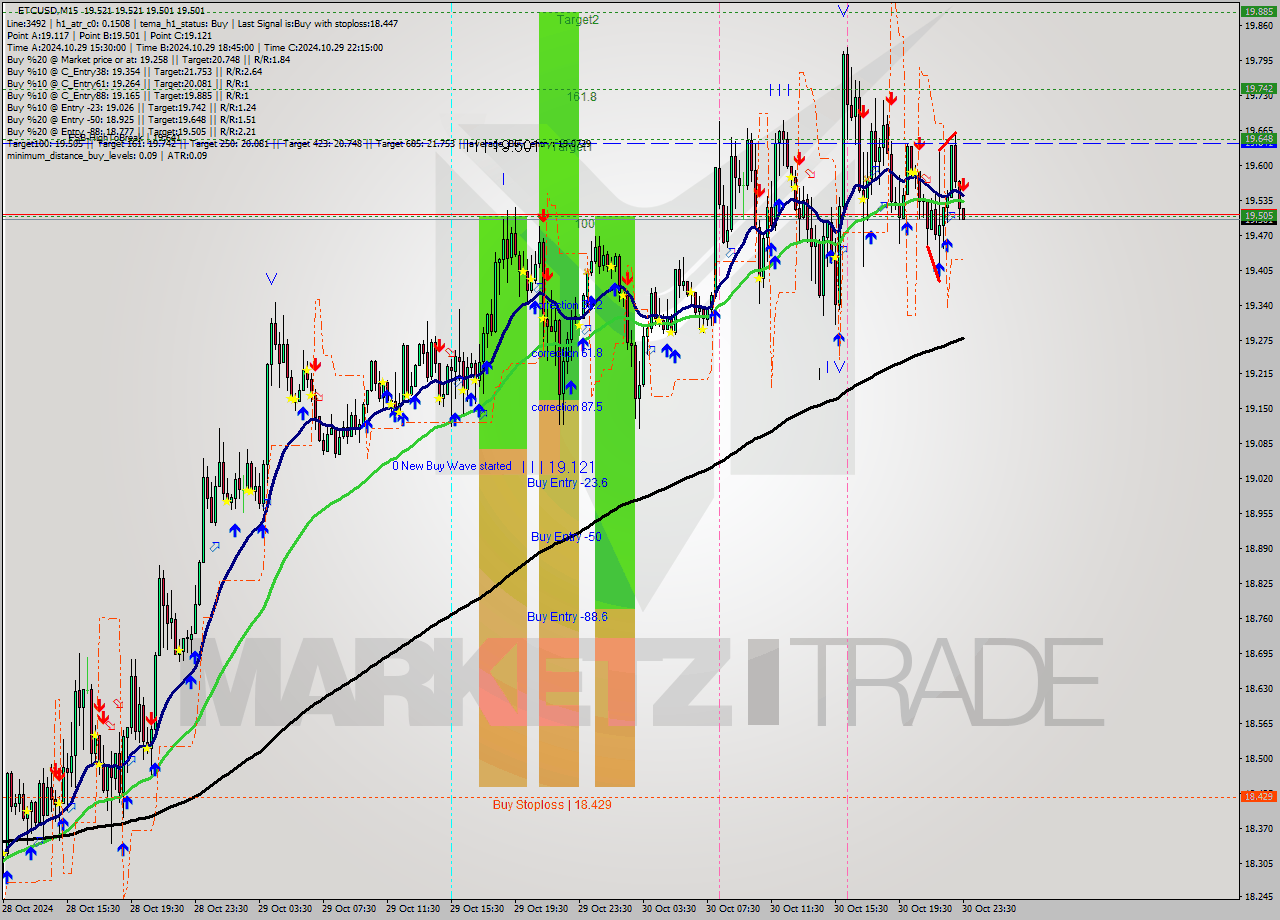Click the '28 Oct 2024' time axis label
Viewport: 1280px width, 920px height.
pos(28,909)
